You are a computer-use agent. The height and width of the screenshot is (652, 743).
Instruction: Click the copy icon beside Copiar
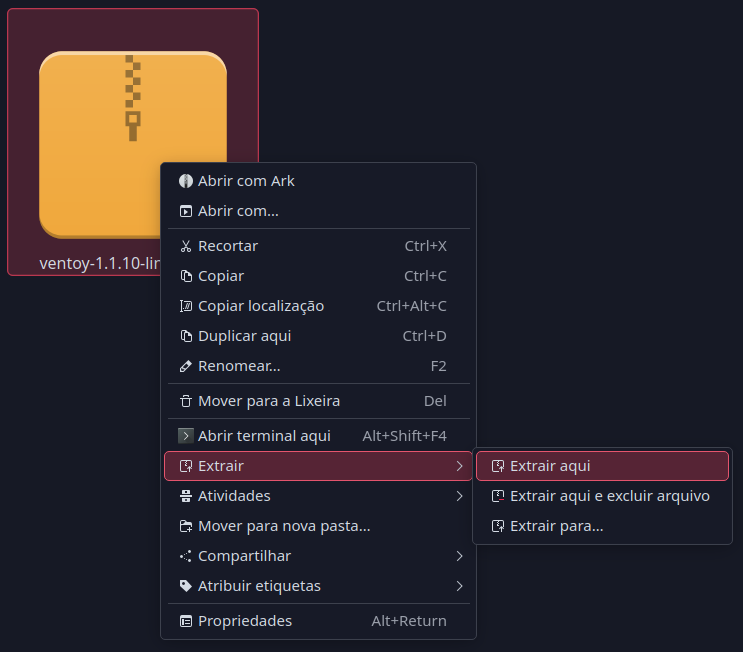(x=185, y=276)
